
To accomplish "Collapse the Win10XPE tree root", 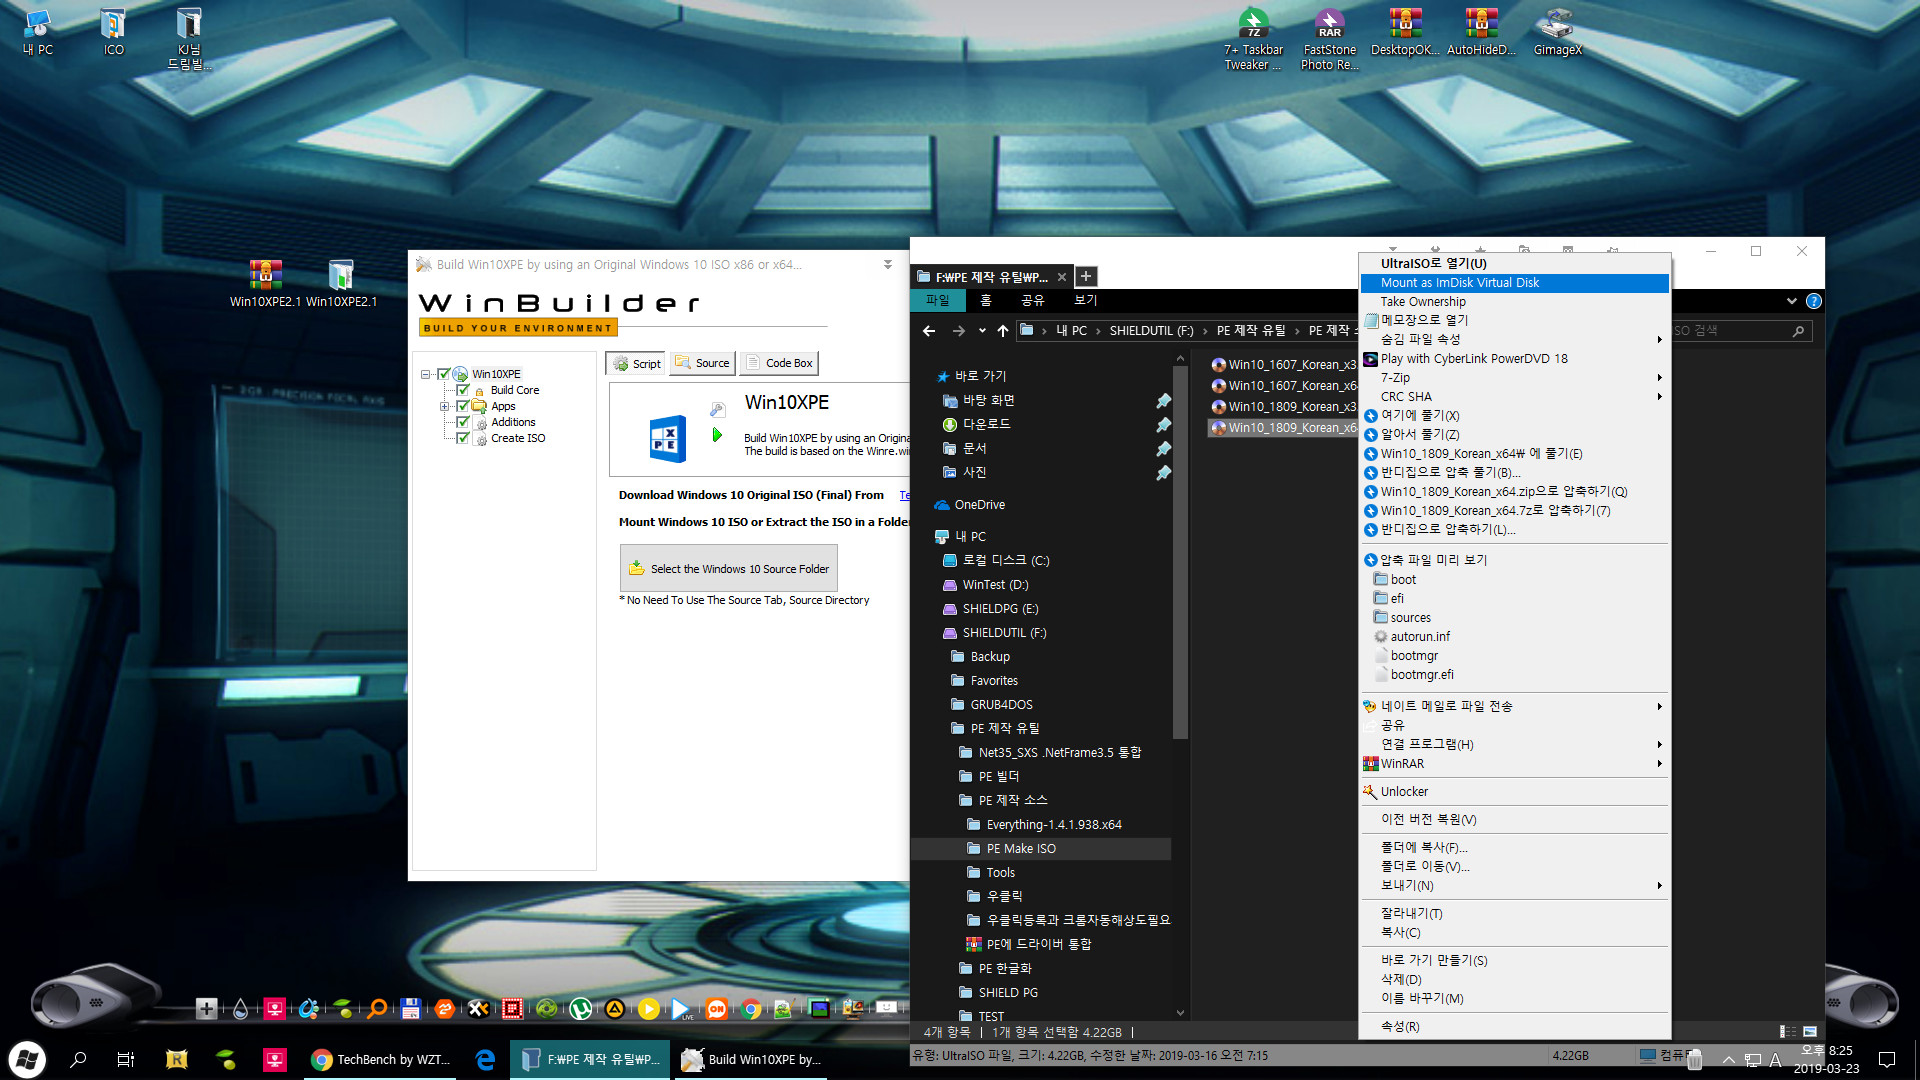I will (x=425, y=374).
